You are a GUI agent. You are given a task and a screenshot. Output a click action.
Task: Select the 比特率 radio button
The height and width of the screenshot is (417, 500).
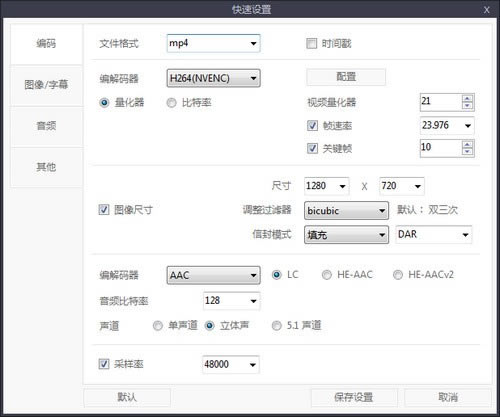coord(171,103)
